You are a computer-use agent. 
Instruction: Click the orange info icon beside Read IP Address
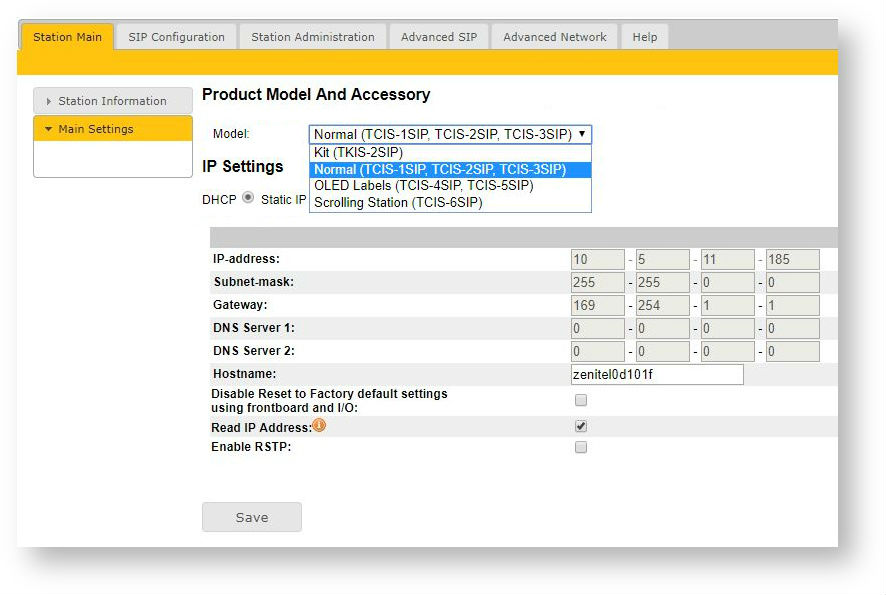click(319, 426)
